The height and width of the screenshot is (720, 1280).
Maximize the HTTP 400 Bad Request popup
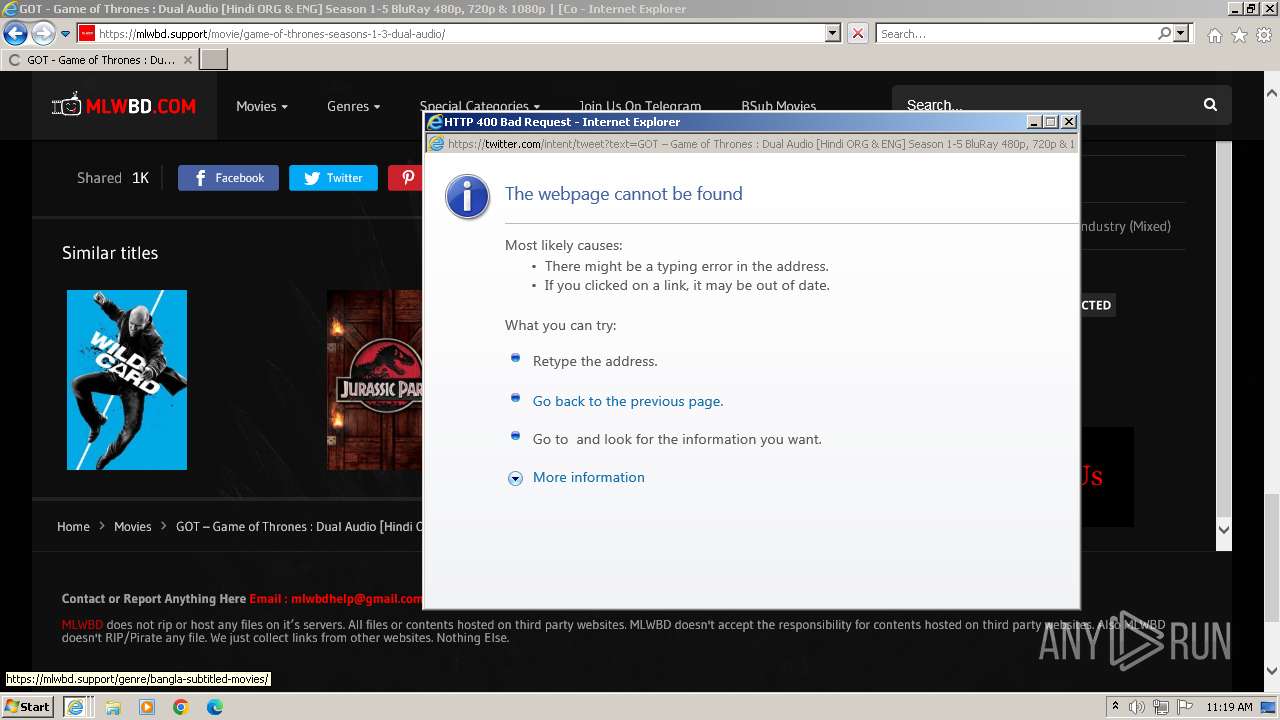pos(1050,122)
